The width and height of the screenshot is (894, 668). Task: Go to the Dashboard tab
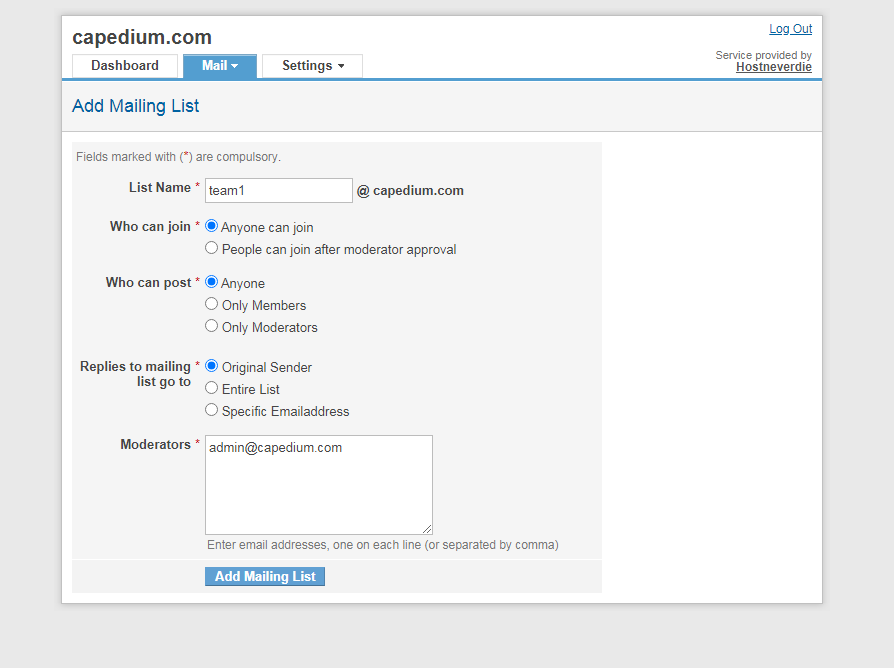[x=125, y=66]
